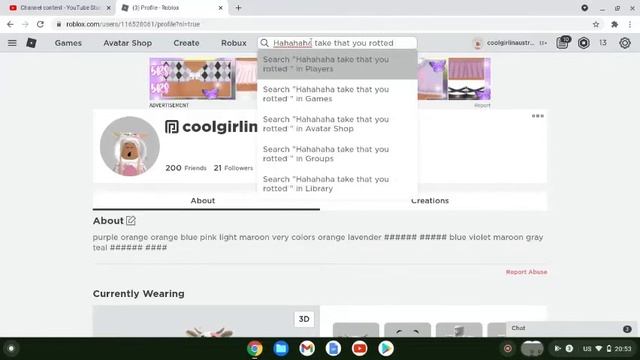The width and height of the screenshot is (640, 360).
Task: Click the profile avatar picture
Action: click(x=130, y=146)
